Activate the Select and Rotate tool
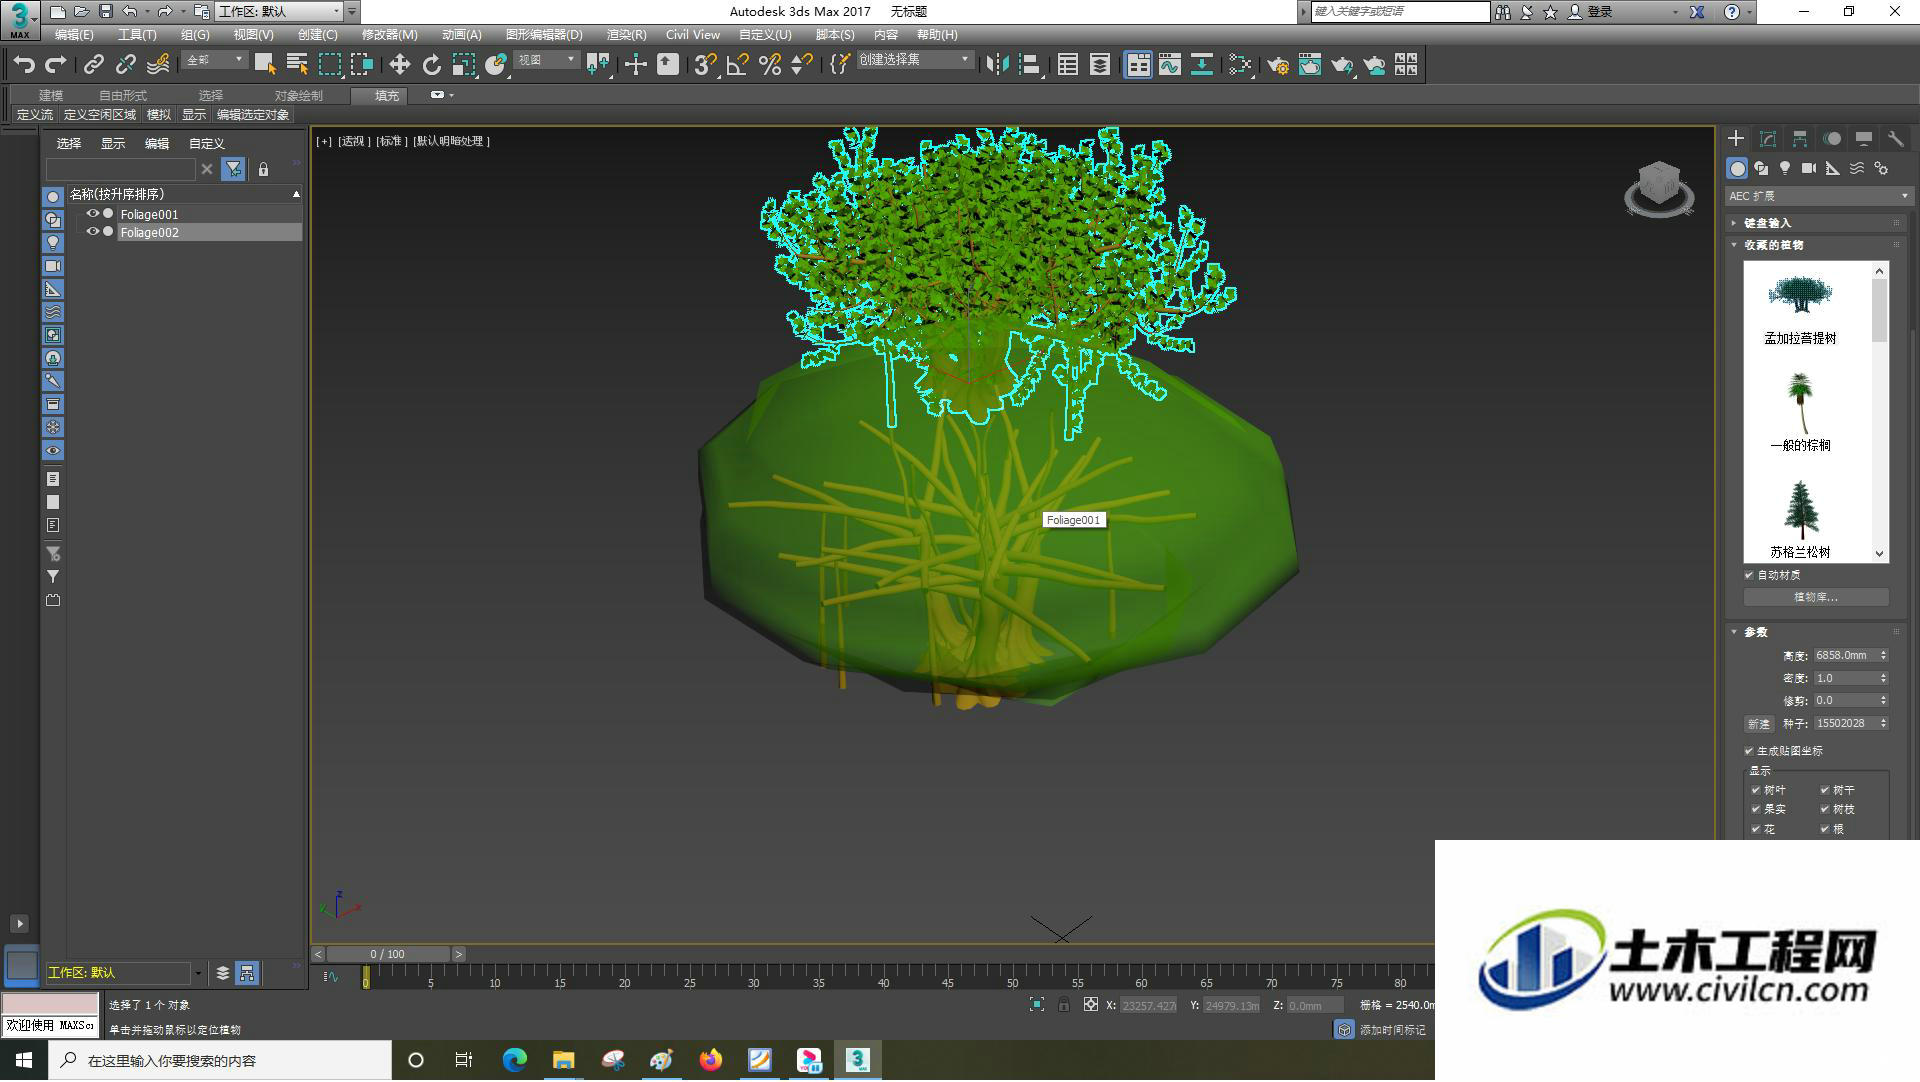Viewport: 1920px width, 1082px height. [431, 65]
